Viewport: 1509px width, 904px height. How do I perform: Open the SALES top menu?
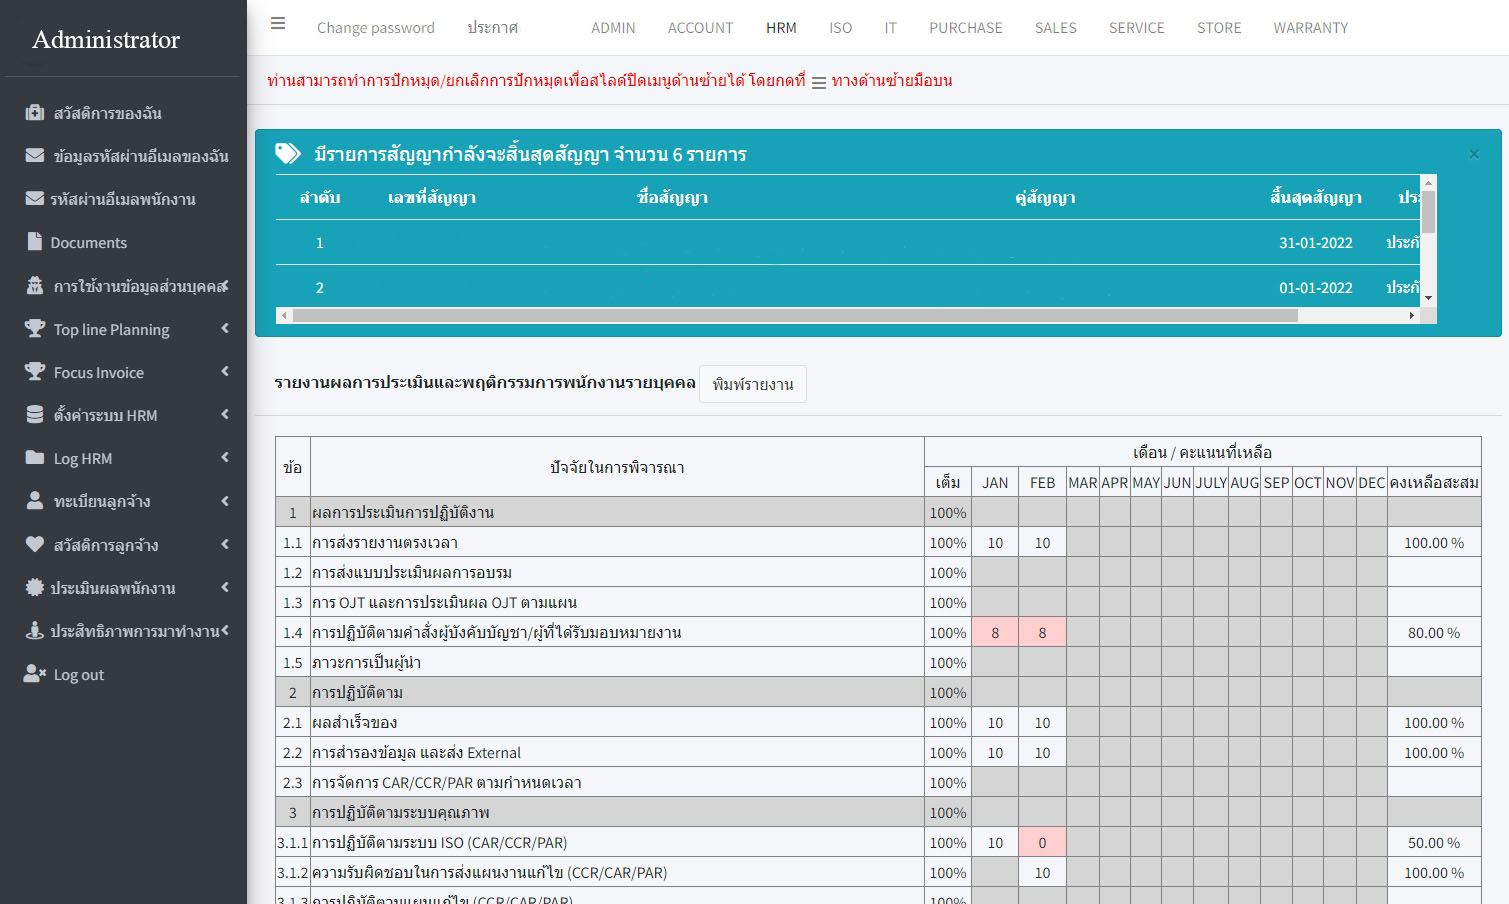point(1055,28)
